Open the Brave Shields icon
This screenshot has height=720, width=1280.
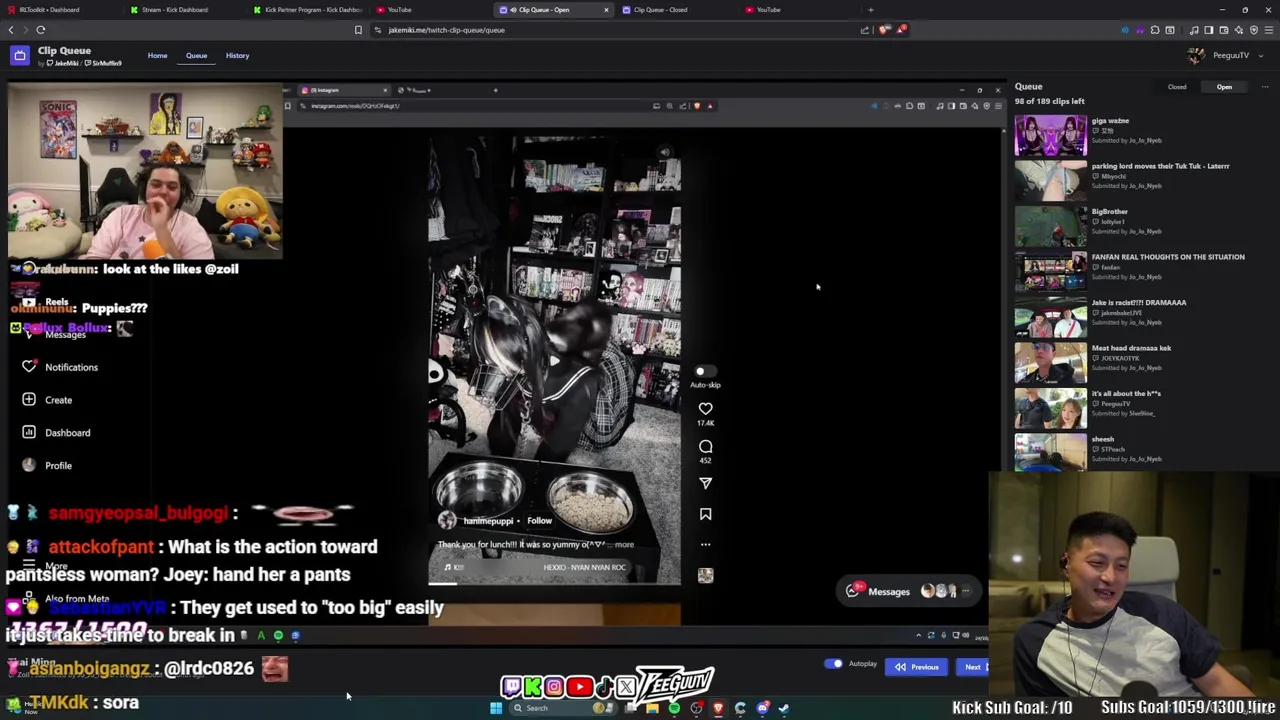point(884,30)
